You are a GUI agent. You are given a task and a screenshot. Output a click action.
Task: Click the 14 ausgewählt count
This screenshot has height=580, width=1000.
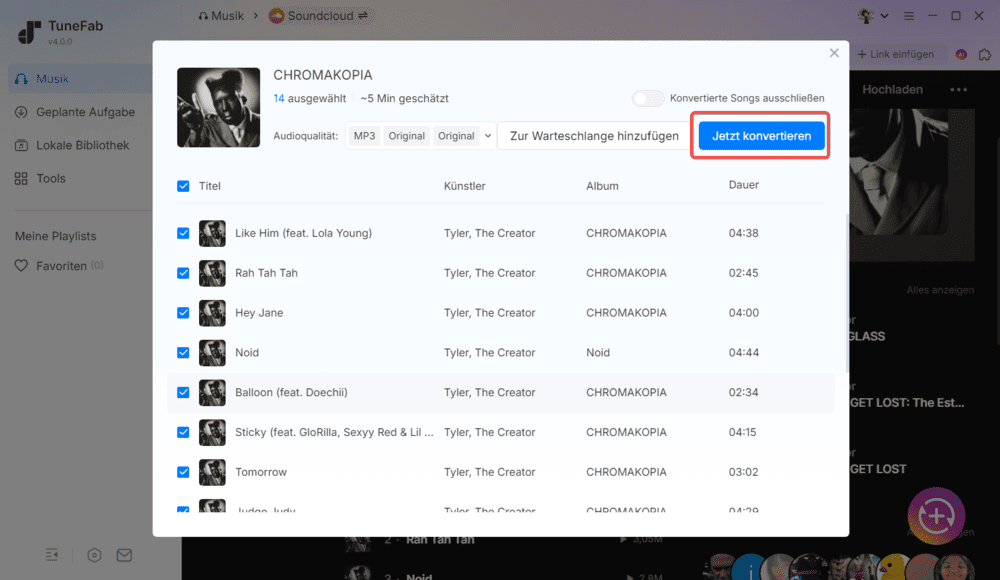coord(309,98)
